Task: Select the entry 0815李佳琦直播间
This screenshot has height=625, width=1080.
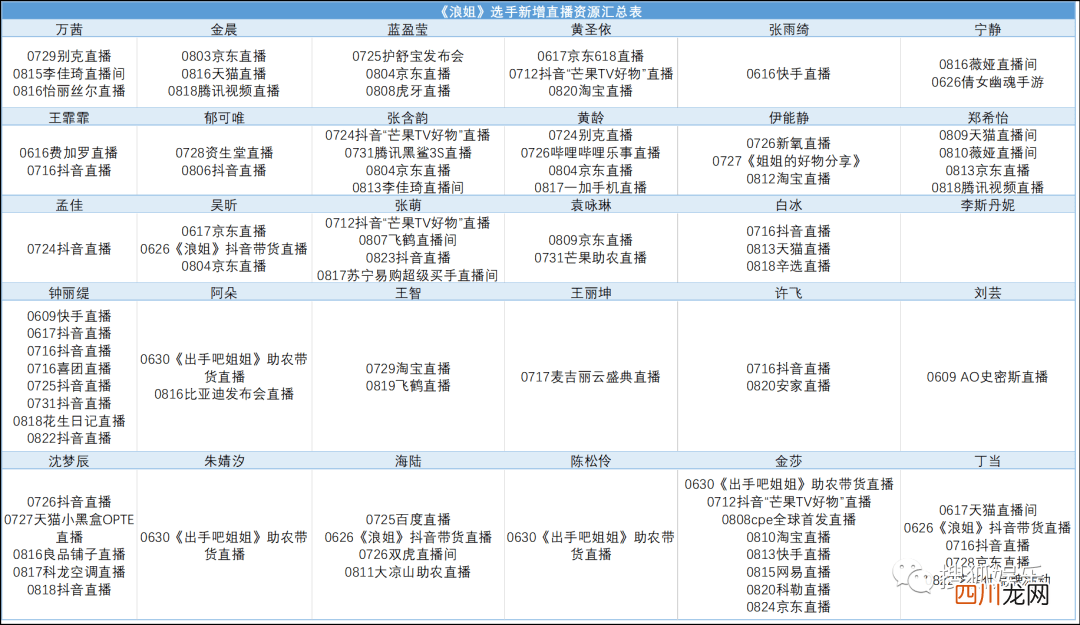Action: coord(69,74)
